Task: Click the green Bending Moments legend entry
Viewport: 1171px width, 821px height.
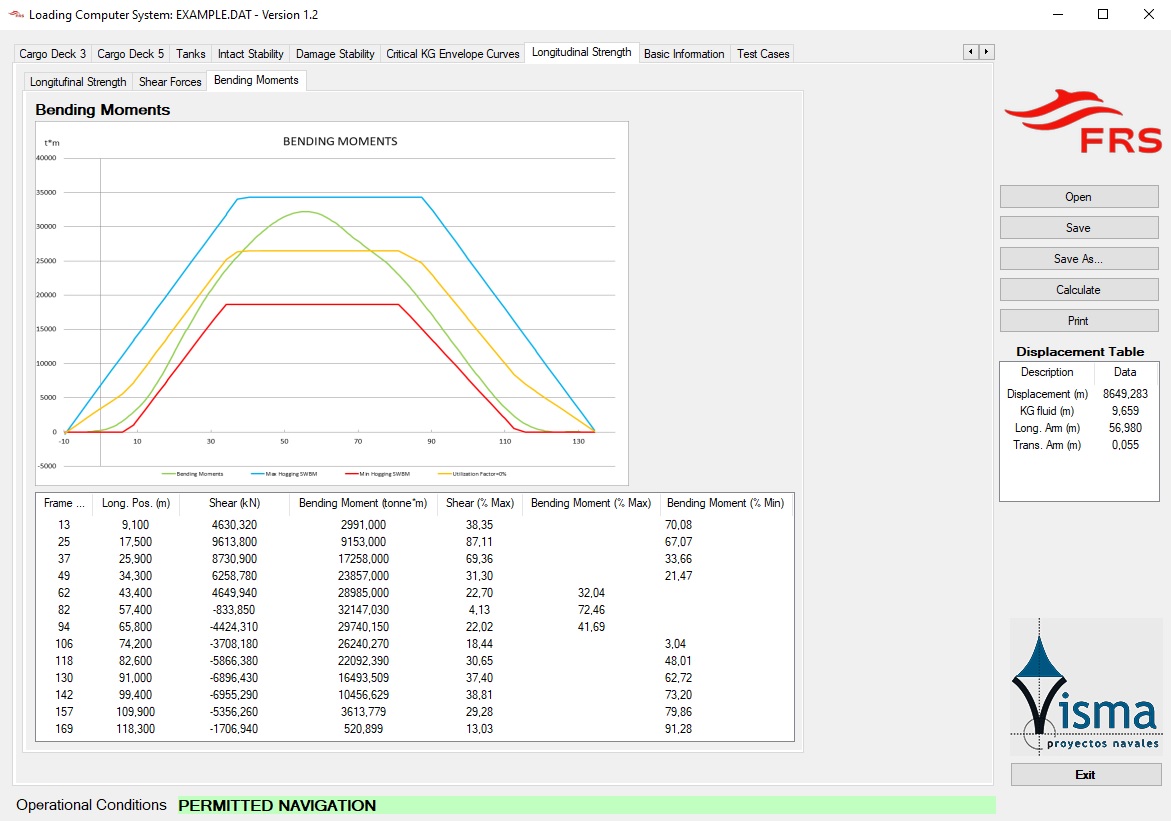Action: [x=193, y=474]
